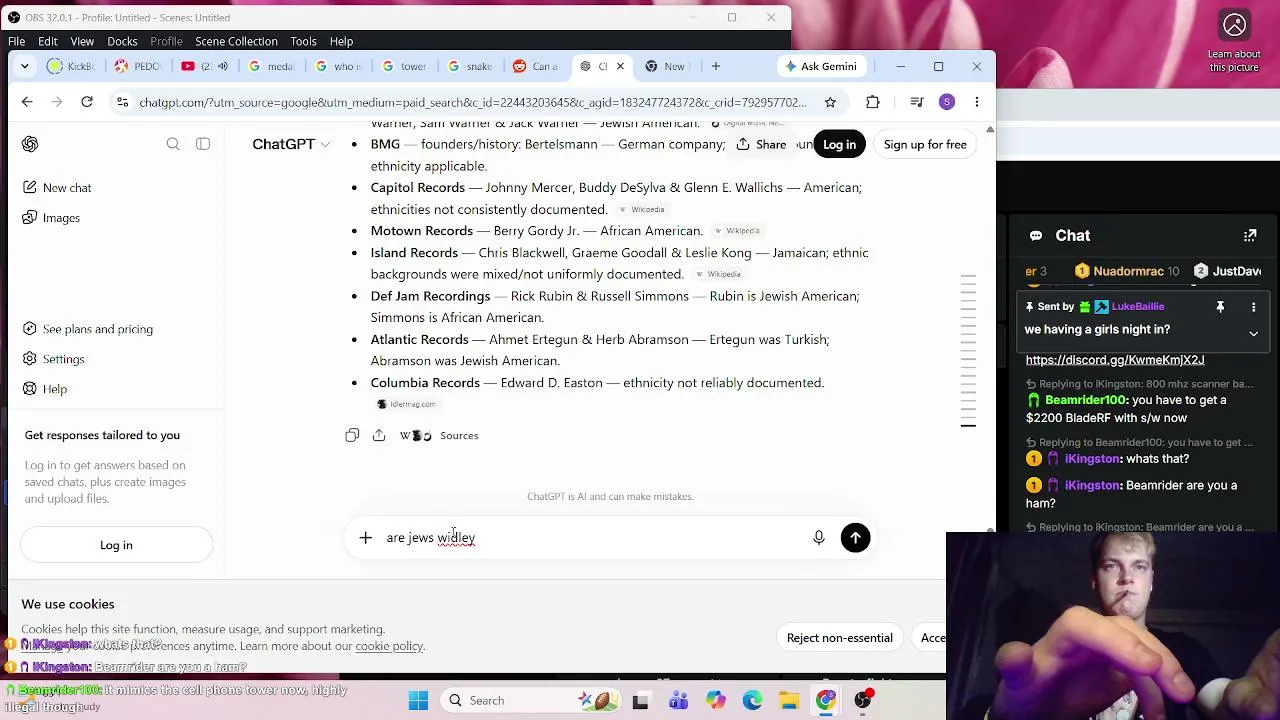Open Microsoft Teams from taskbar
This screenshot has height=720, width=1280.
678,701
